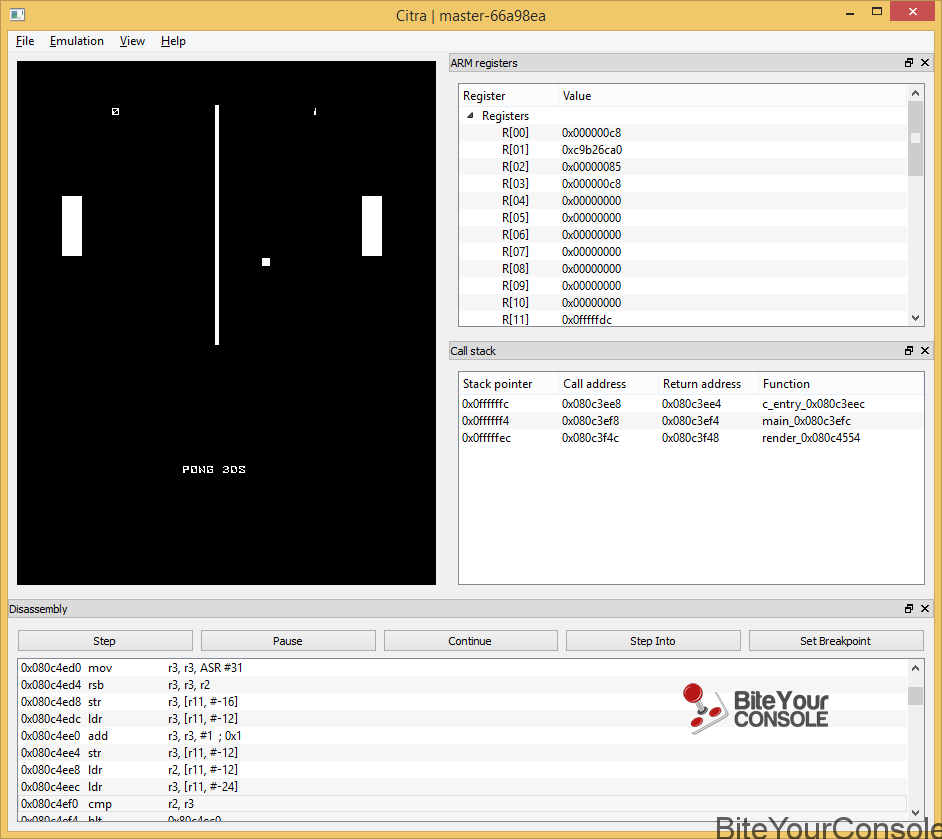Open the Help menu

[x=173, y=41]
